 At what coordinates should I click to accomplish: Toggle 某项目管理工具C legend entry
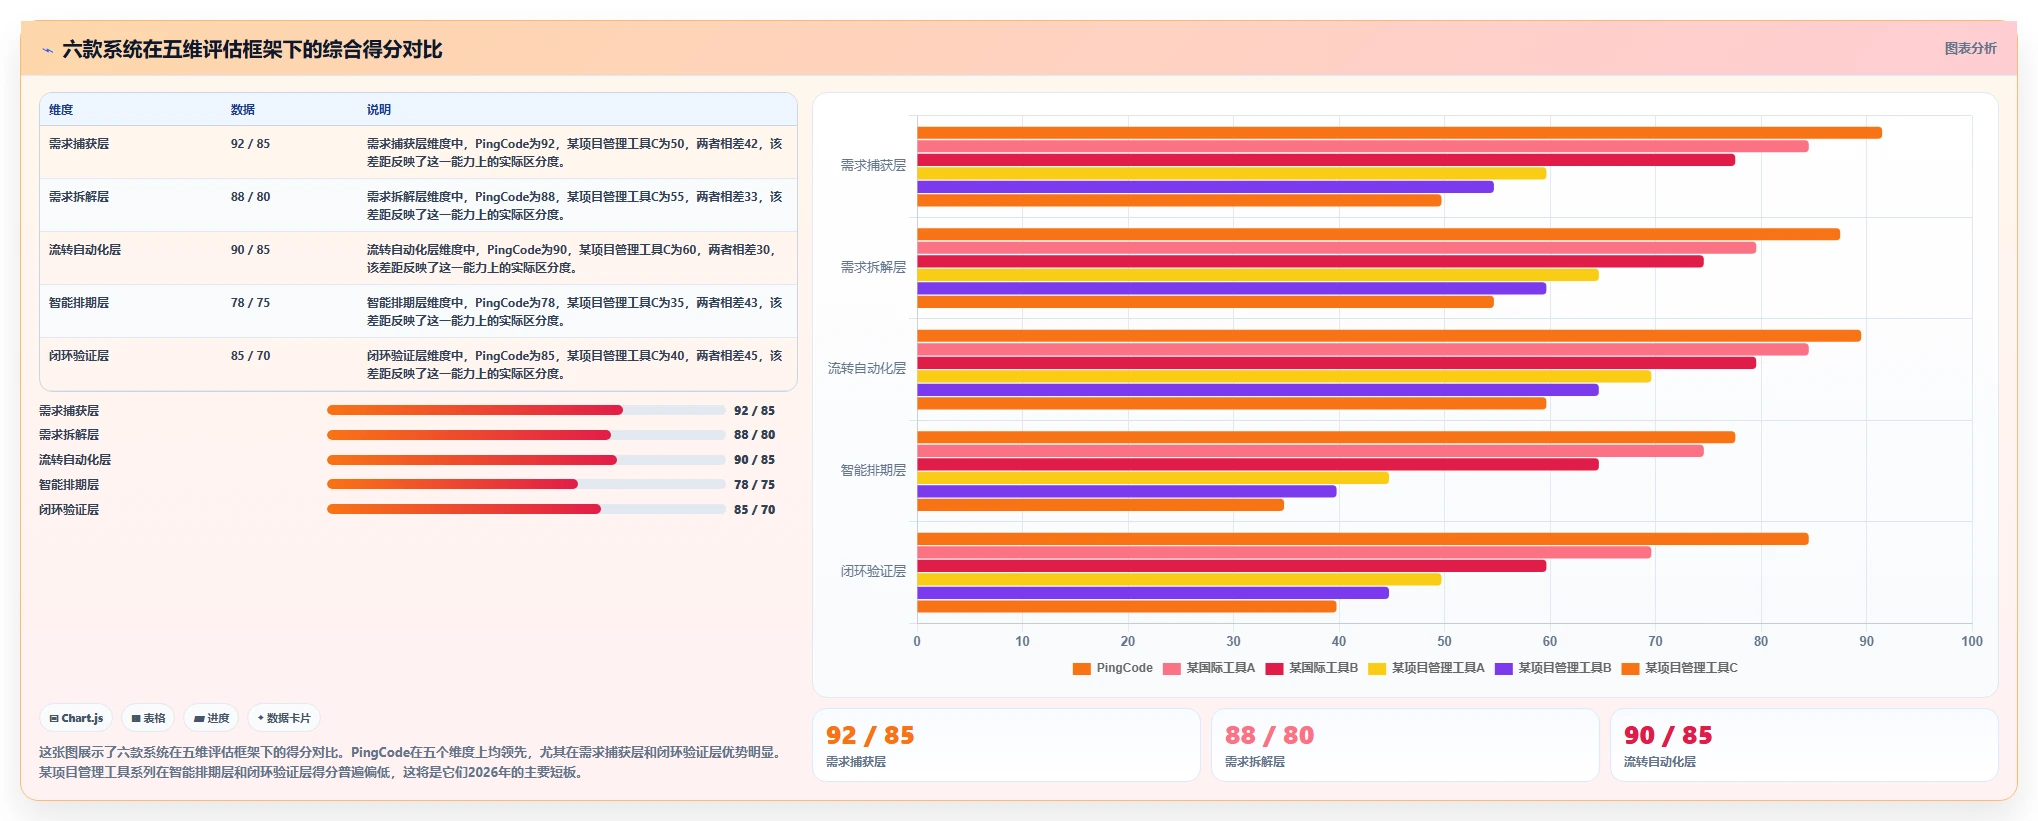[1679, 668]
